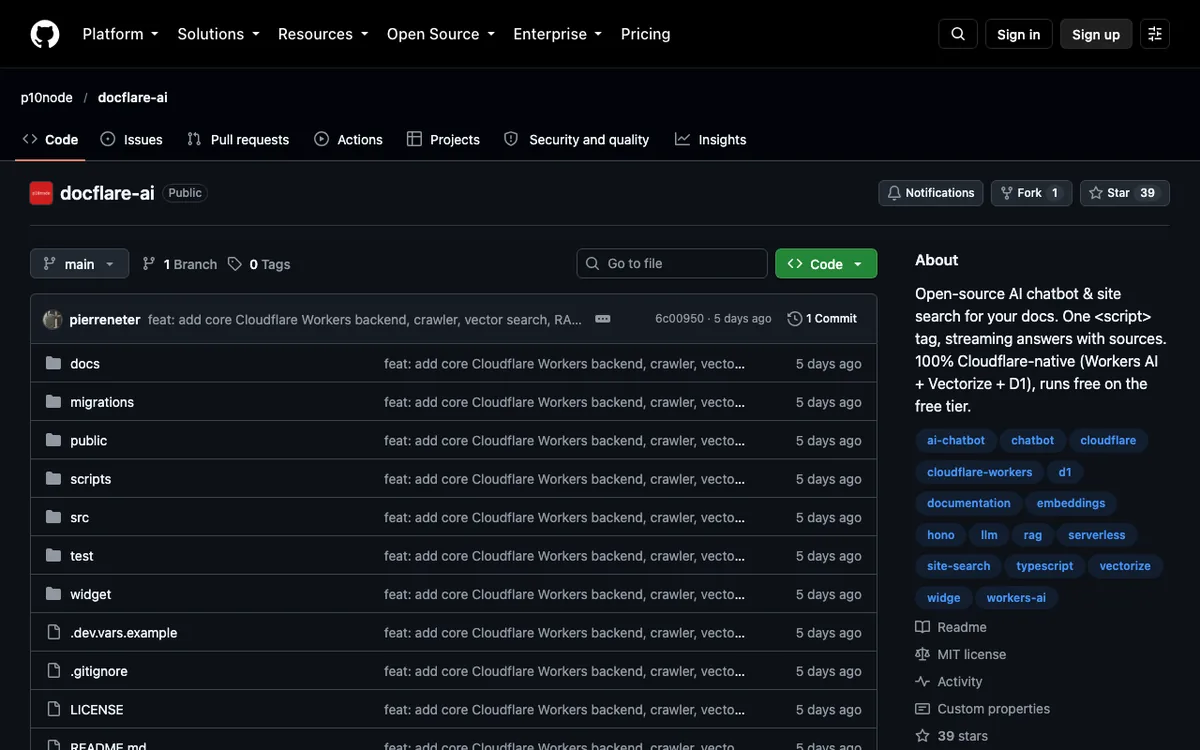Image resolution: width=1200 pixels, height=750 pixels.
Task: Open the migrations folder
Action: click(x=102, y=402)
